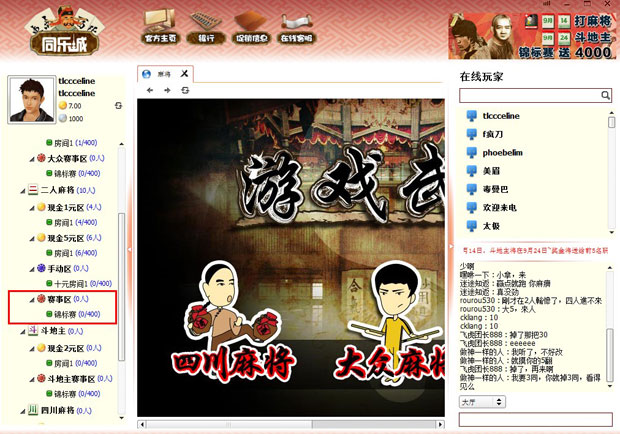
Task: Open the 四川麻将 game with the pigtailed character
Action: pyautogui.click(x=234, y=322)
